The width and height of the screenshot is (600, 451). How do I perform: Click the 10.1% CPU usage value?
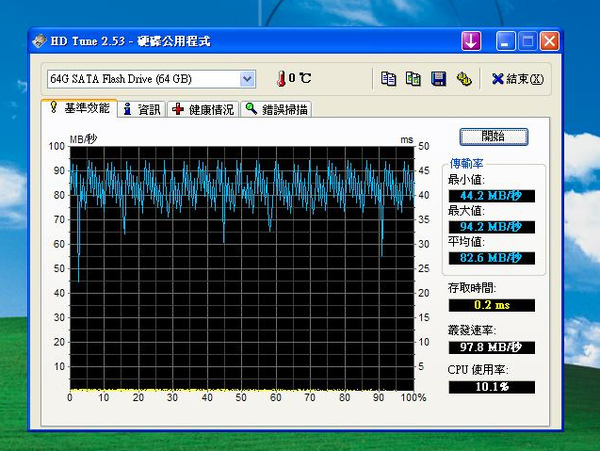coord(492,387)
